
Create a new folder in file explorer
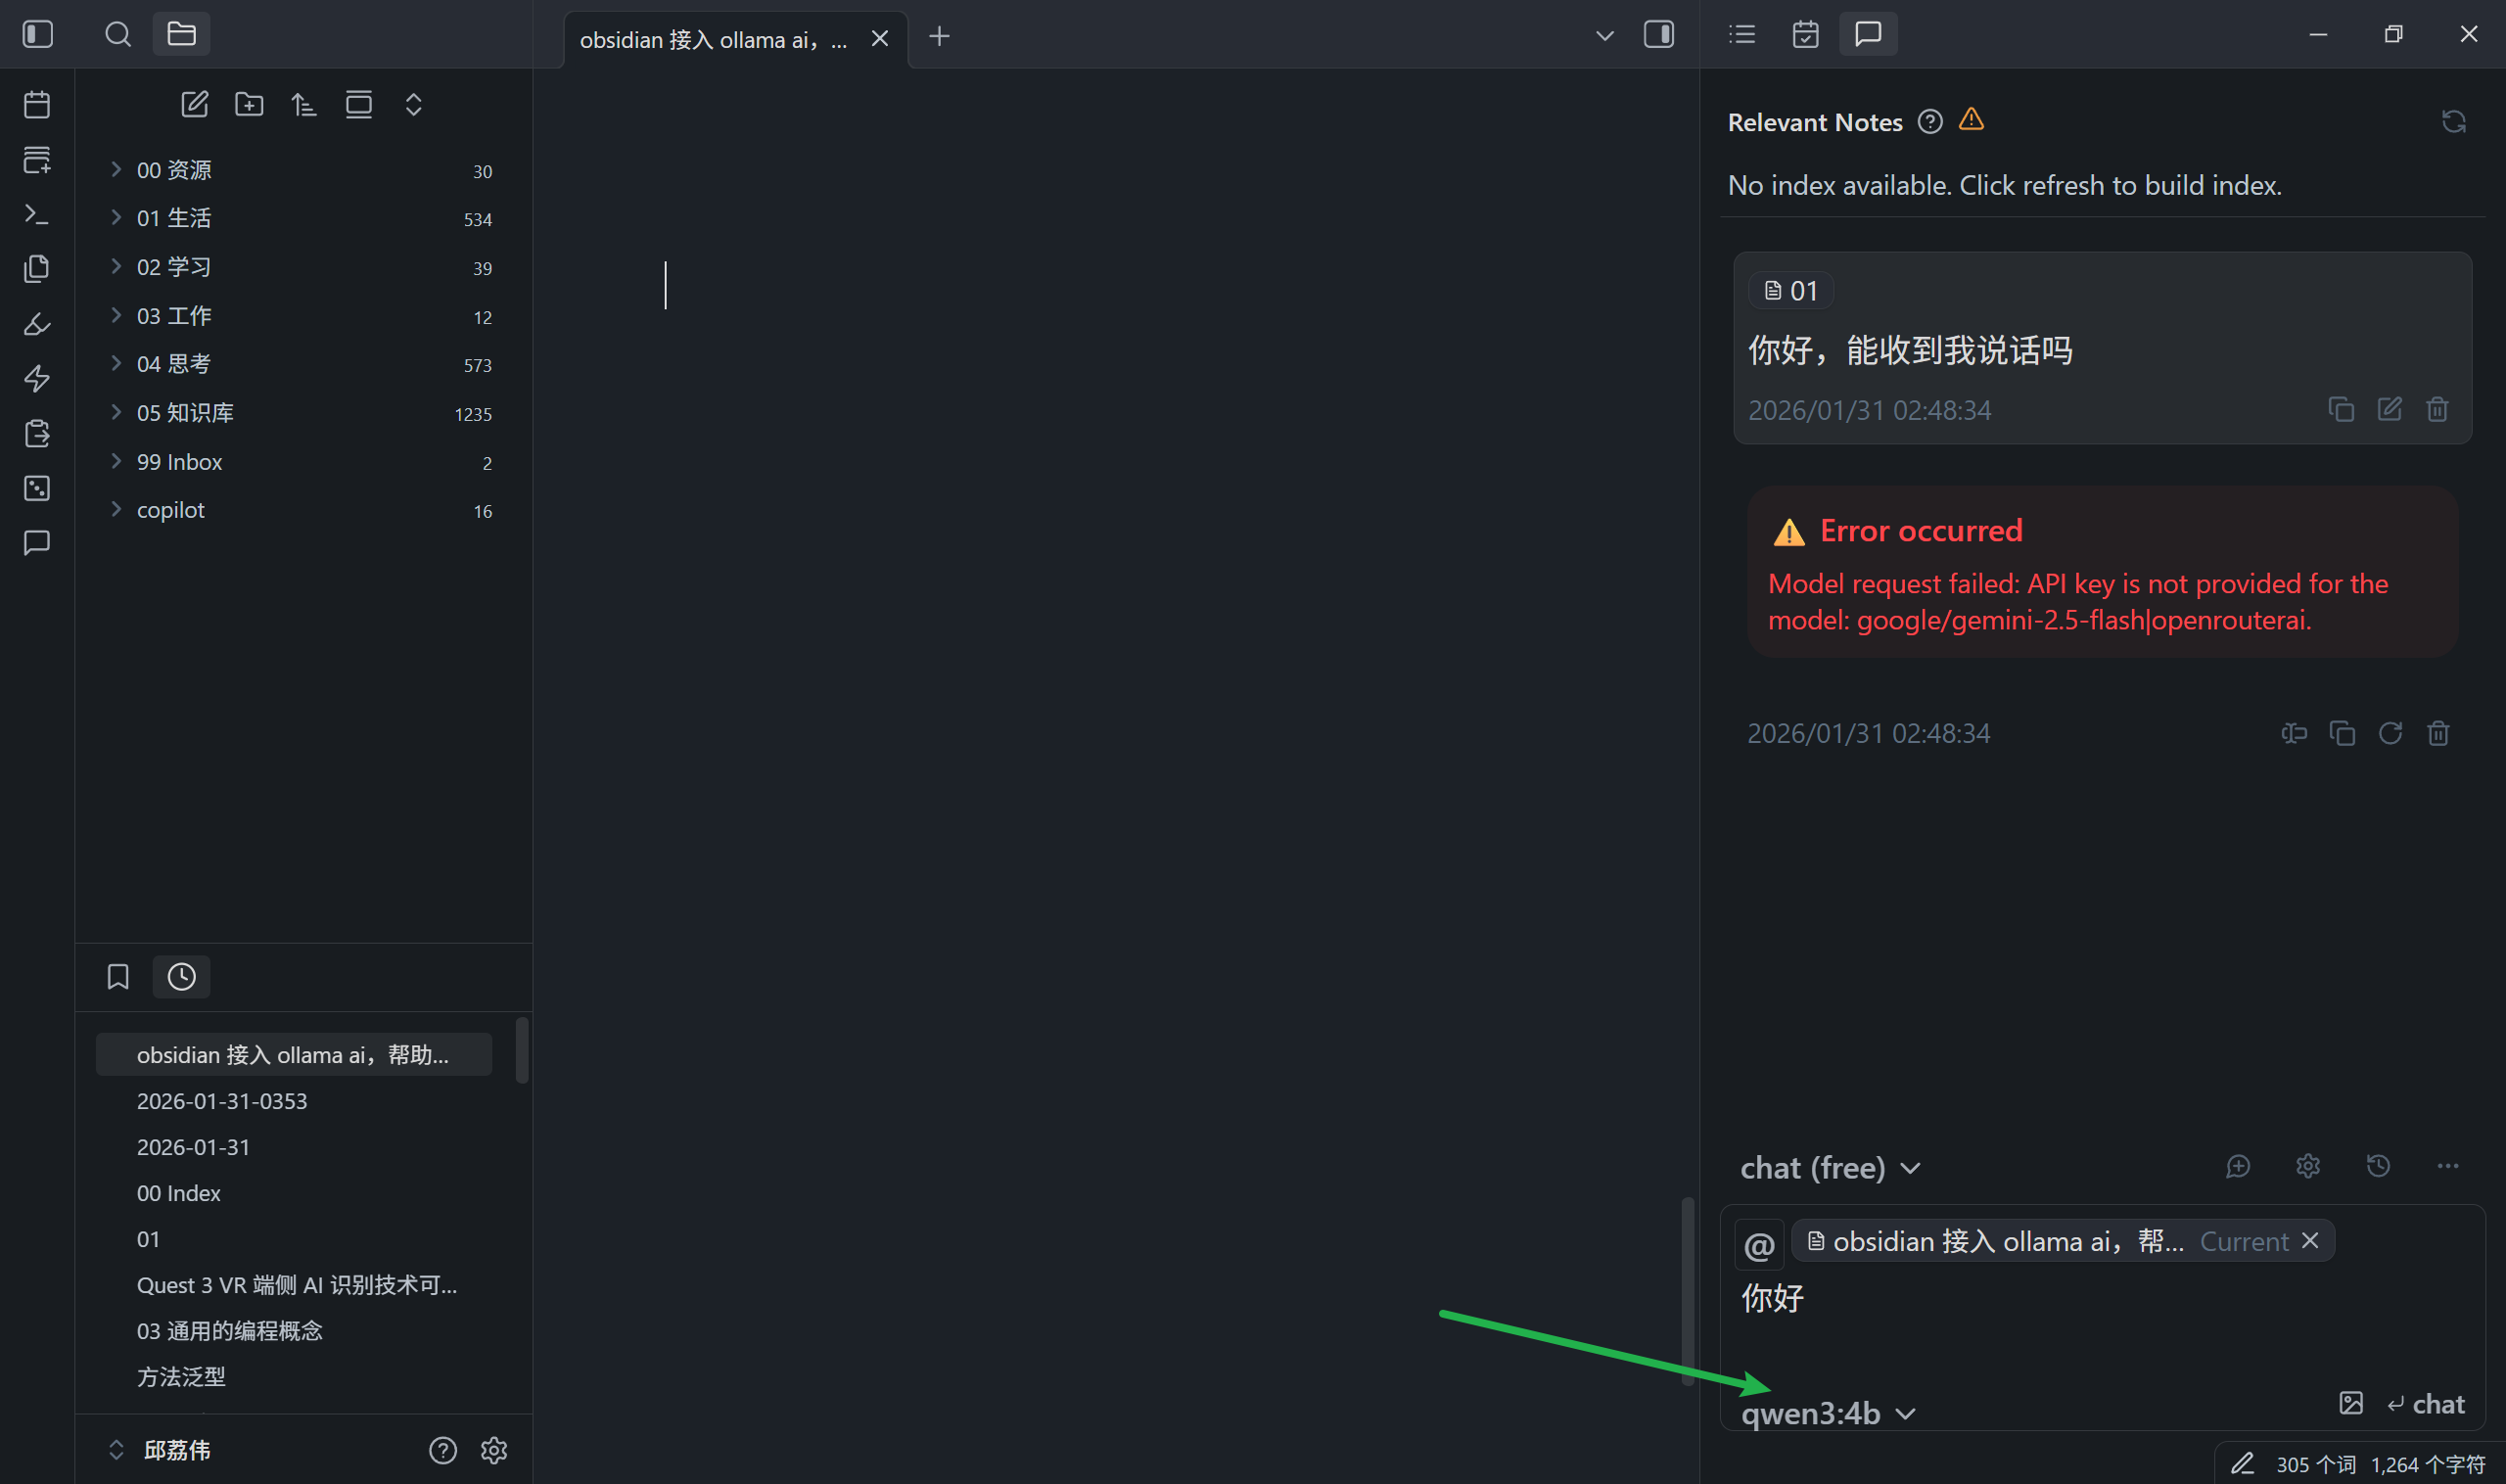pos(249,104)
